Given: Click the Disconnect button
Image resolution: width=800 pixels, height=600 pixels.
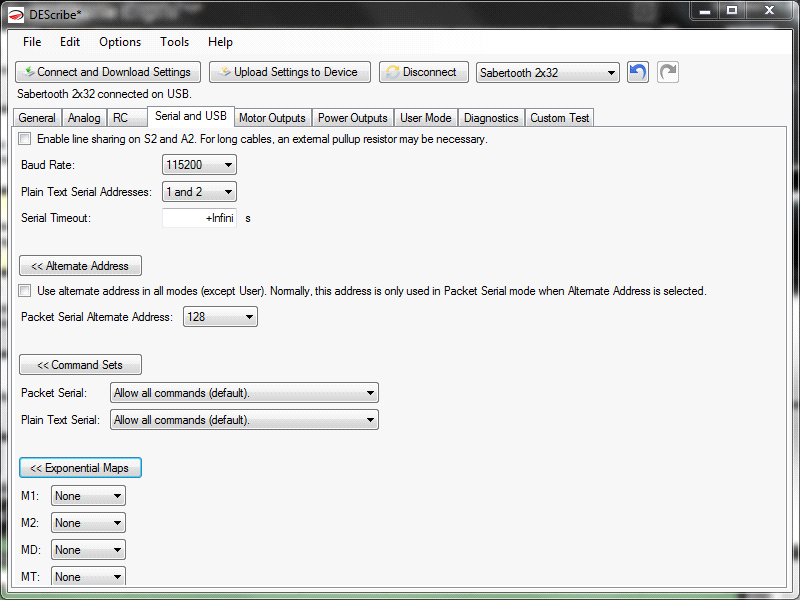Looking at the screenshot, I should [x=424, y=72].
